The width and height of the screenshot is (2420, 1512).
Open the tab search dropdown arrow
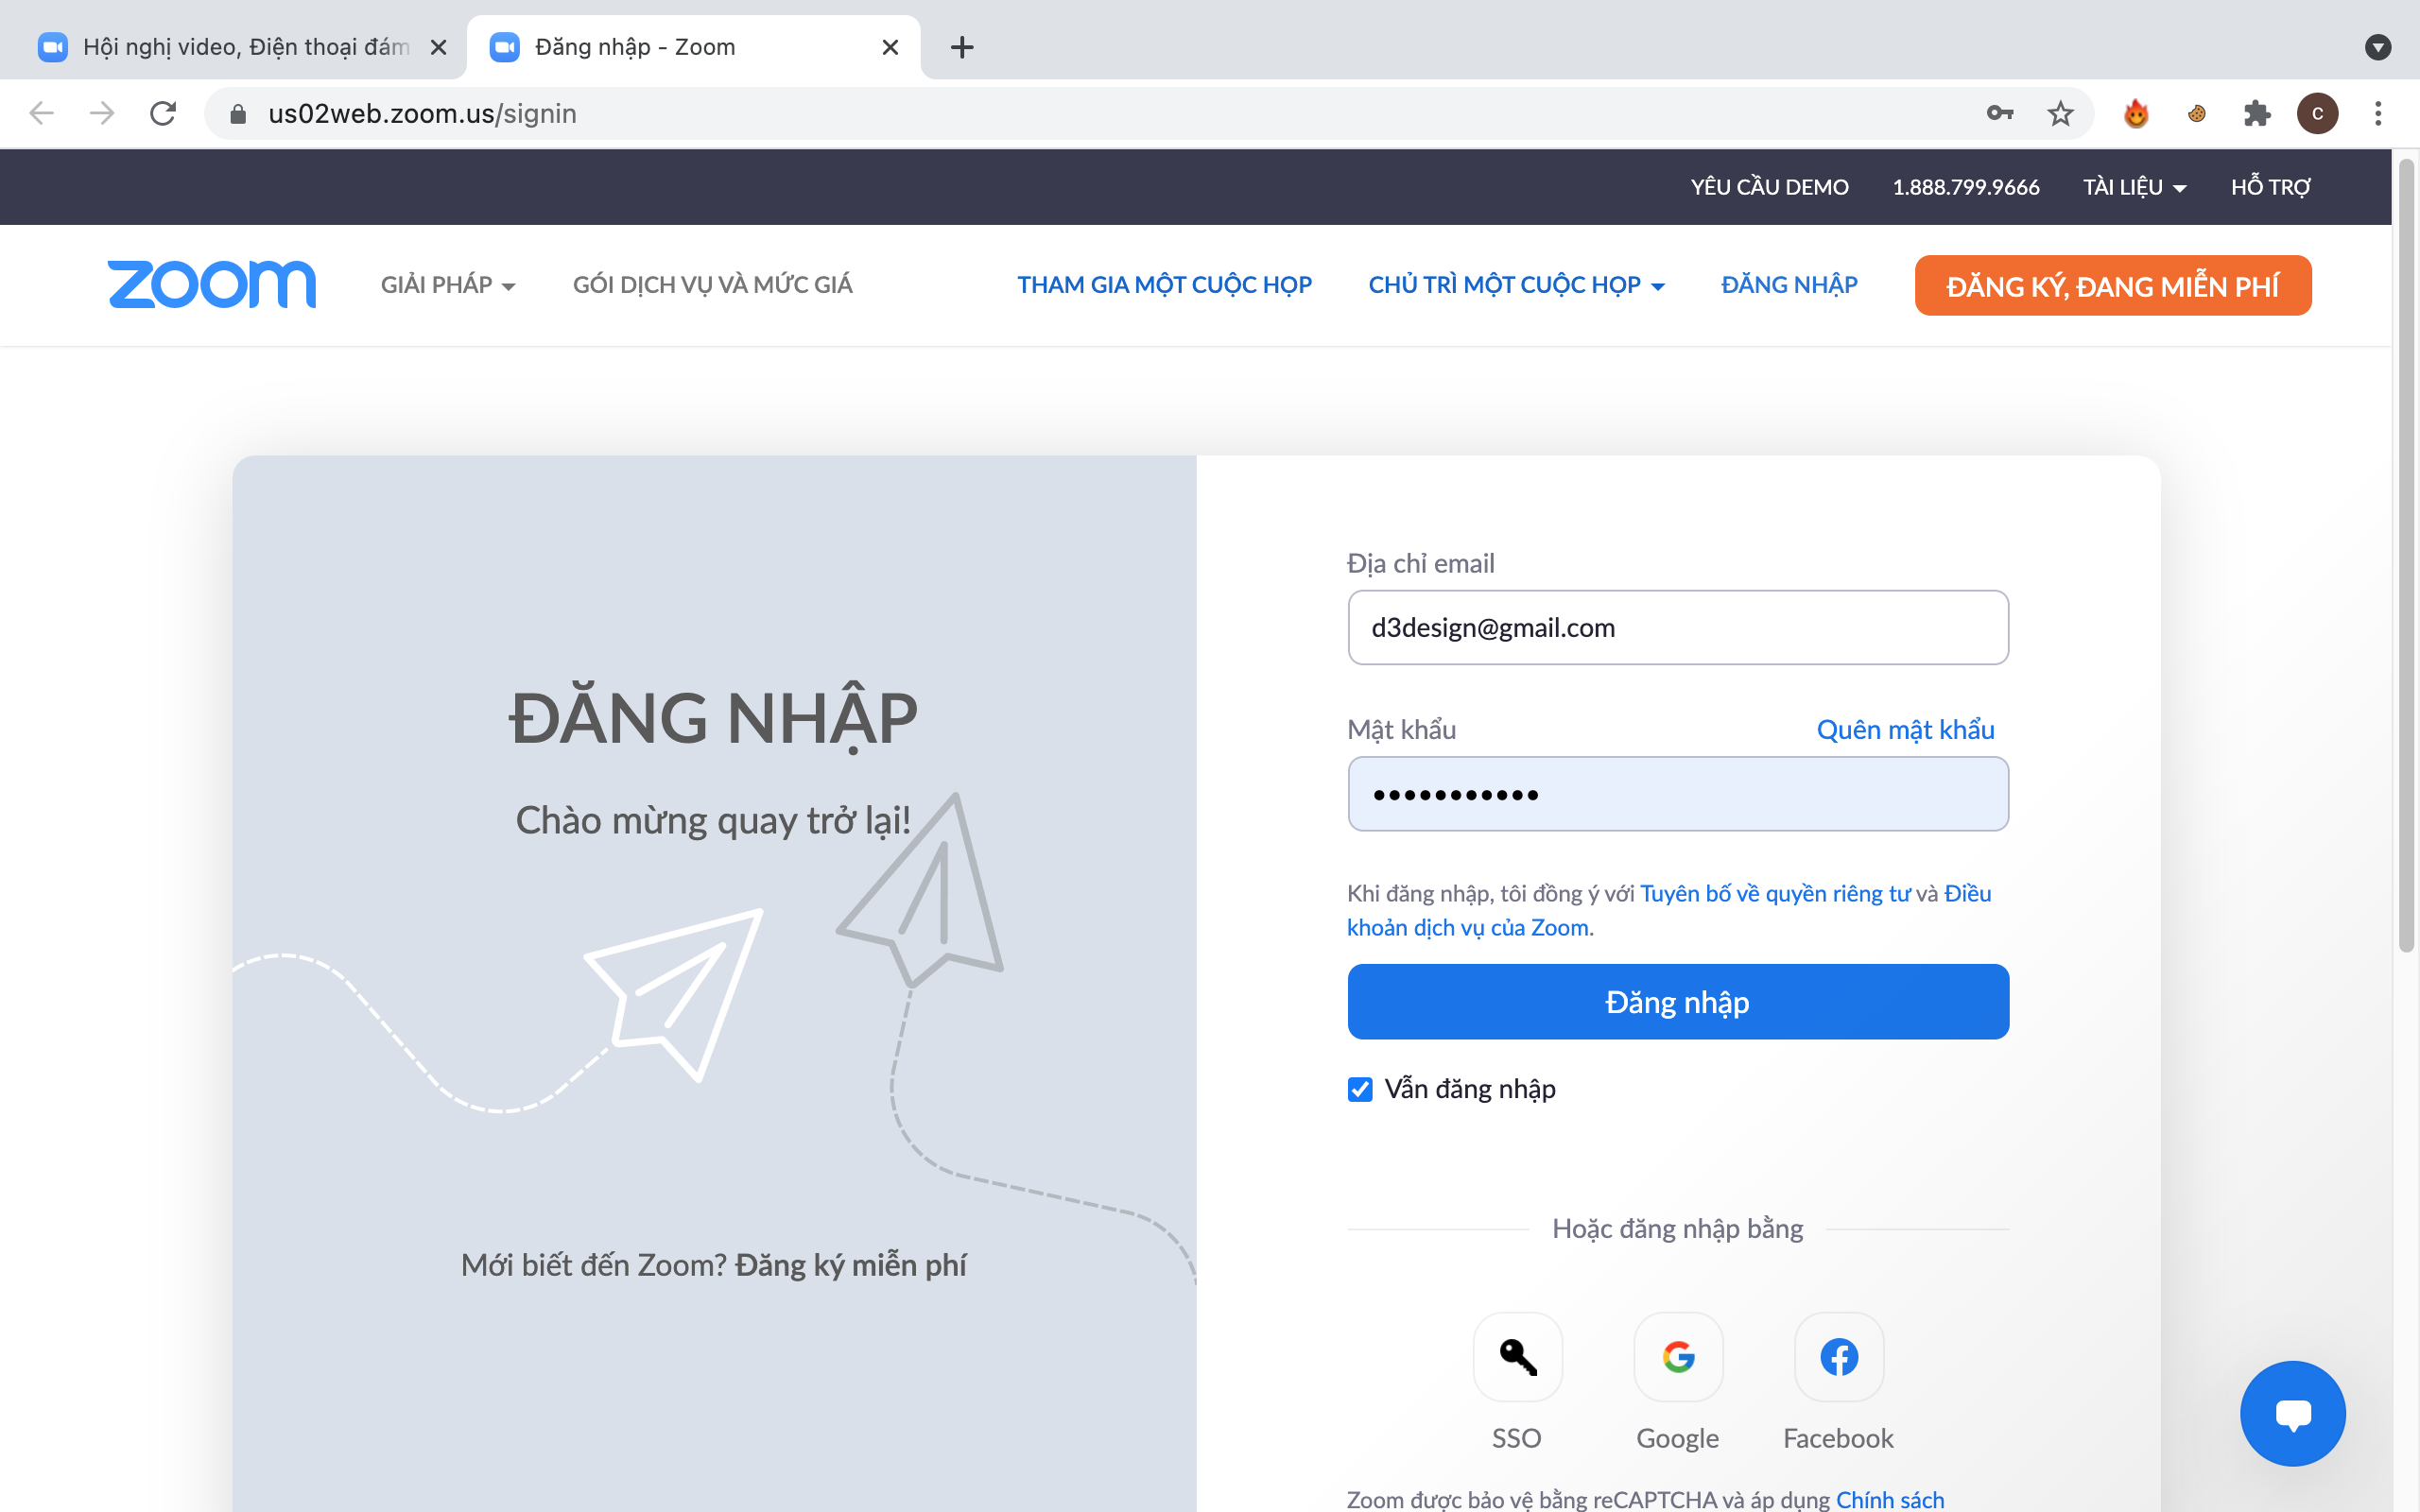click(2378, 47)
